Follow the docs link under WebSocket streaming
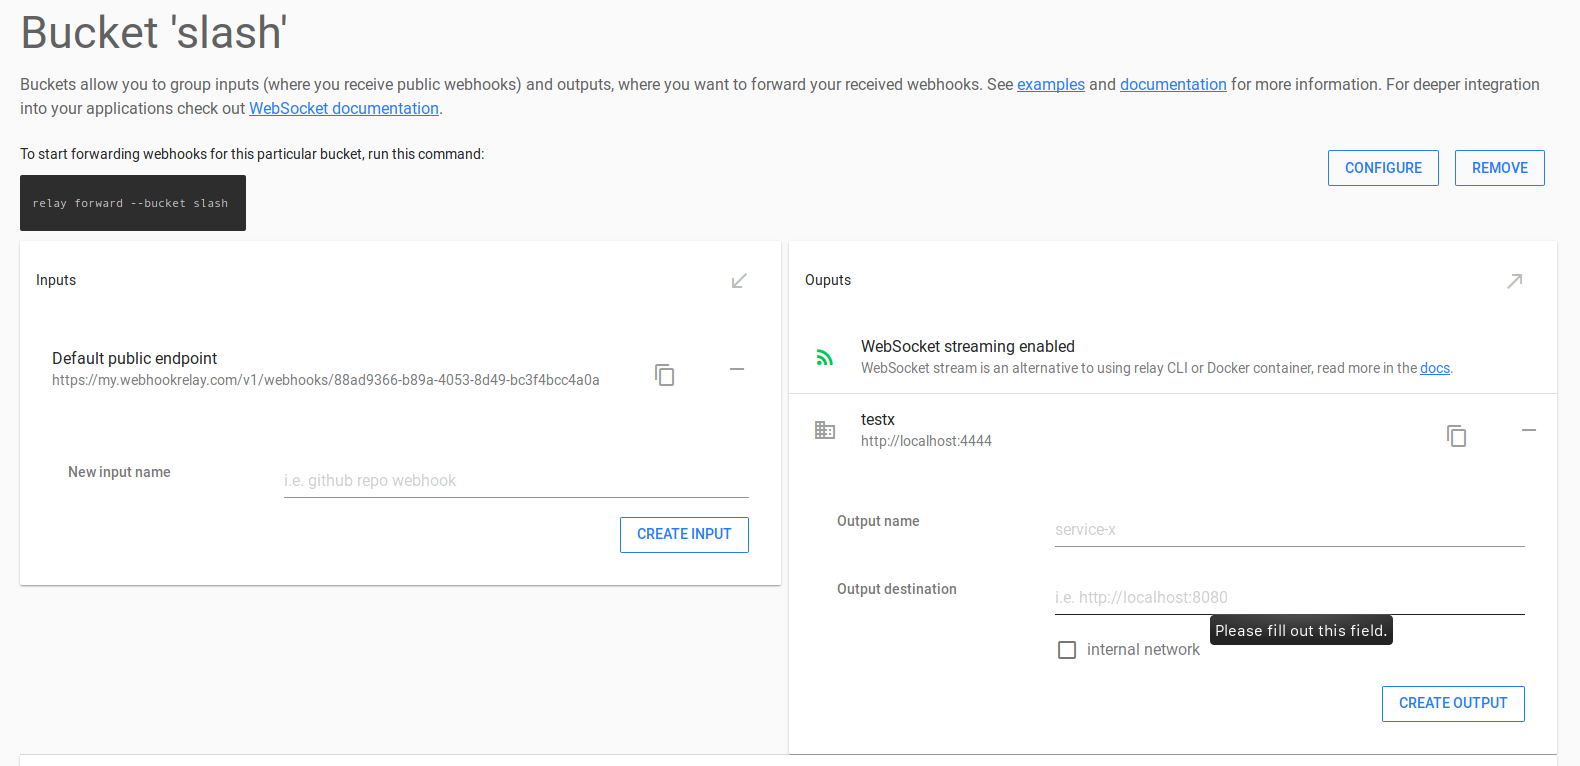Viewport: 1580px width, 766px height. 1434,368
